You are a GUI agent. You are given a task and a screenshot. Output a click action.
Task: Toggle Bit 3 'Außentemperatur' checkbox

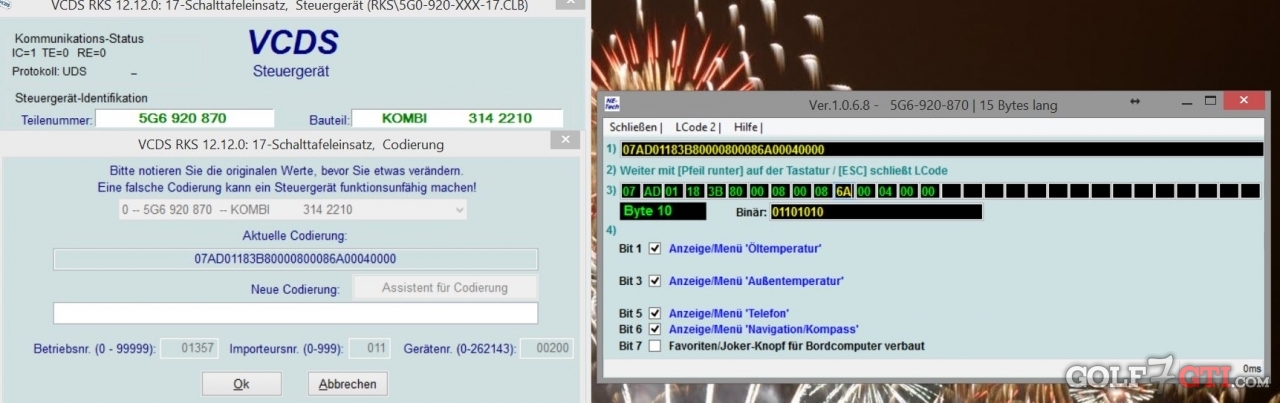[x=655, y=281]
